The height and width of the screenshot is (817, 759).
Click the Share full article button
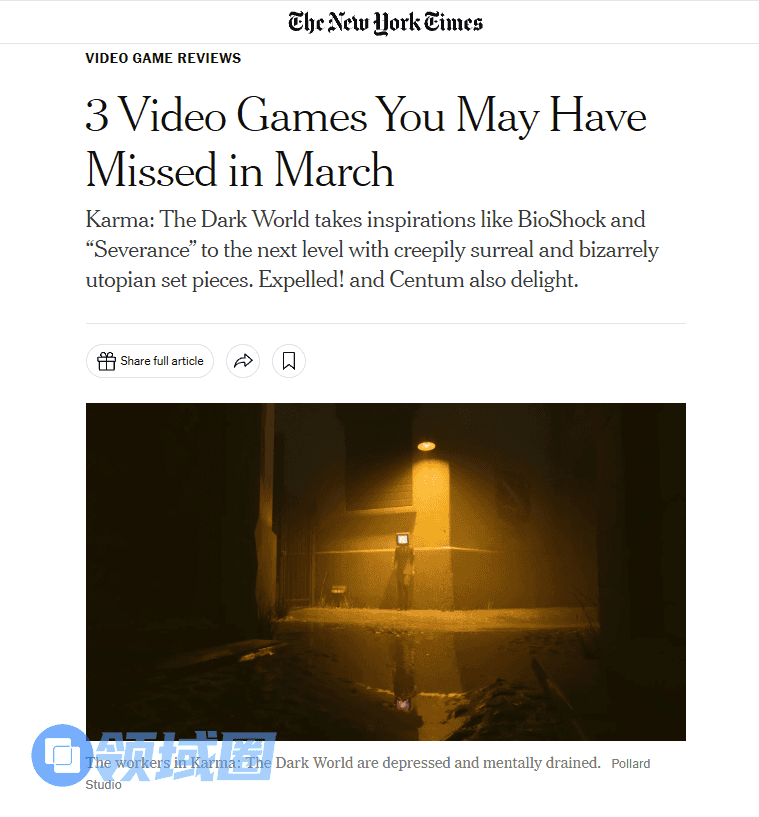[x=150, y=361]
